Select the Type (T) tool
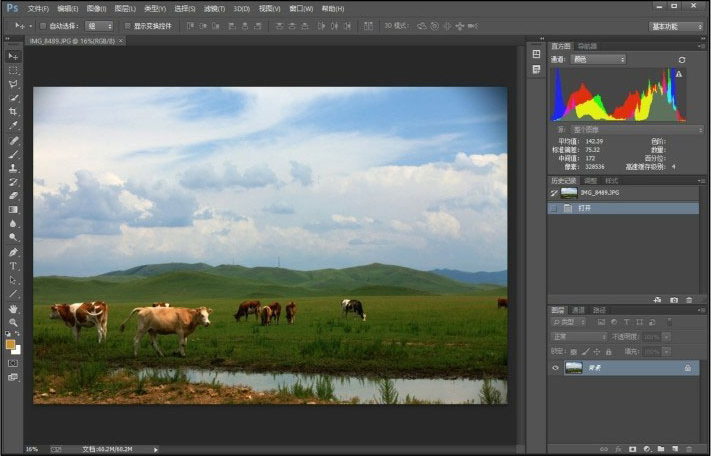 tap(14, 266)
